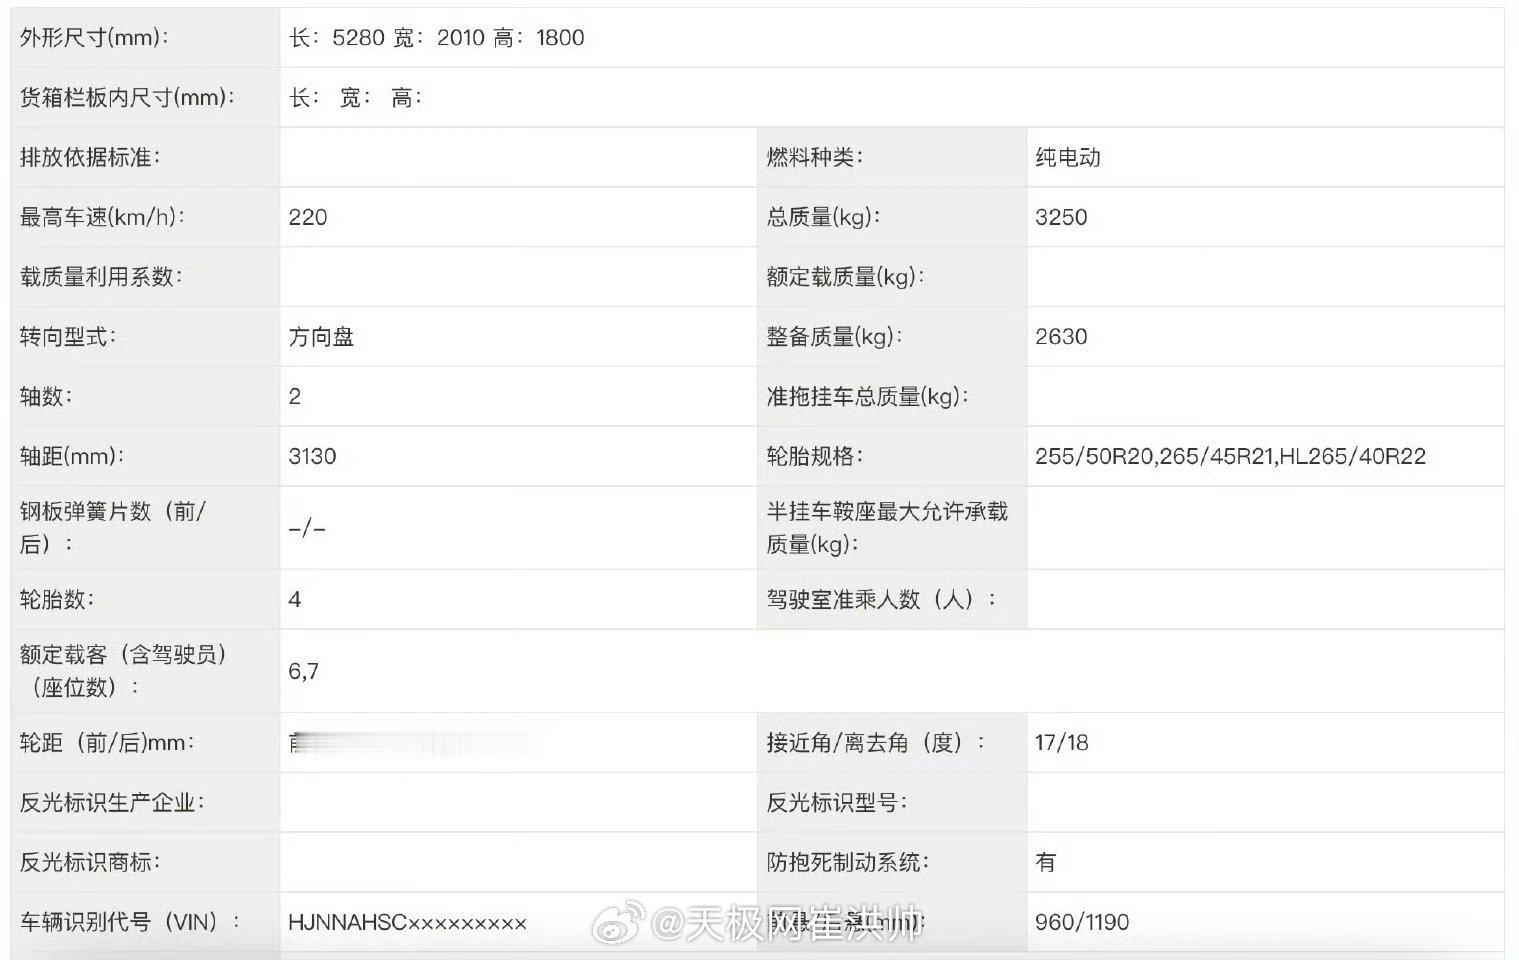The width and height of the screenshot is (1519, 960).
Task: Click the 轮距(前/后)mm label
Action: 107,743
